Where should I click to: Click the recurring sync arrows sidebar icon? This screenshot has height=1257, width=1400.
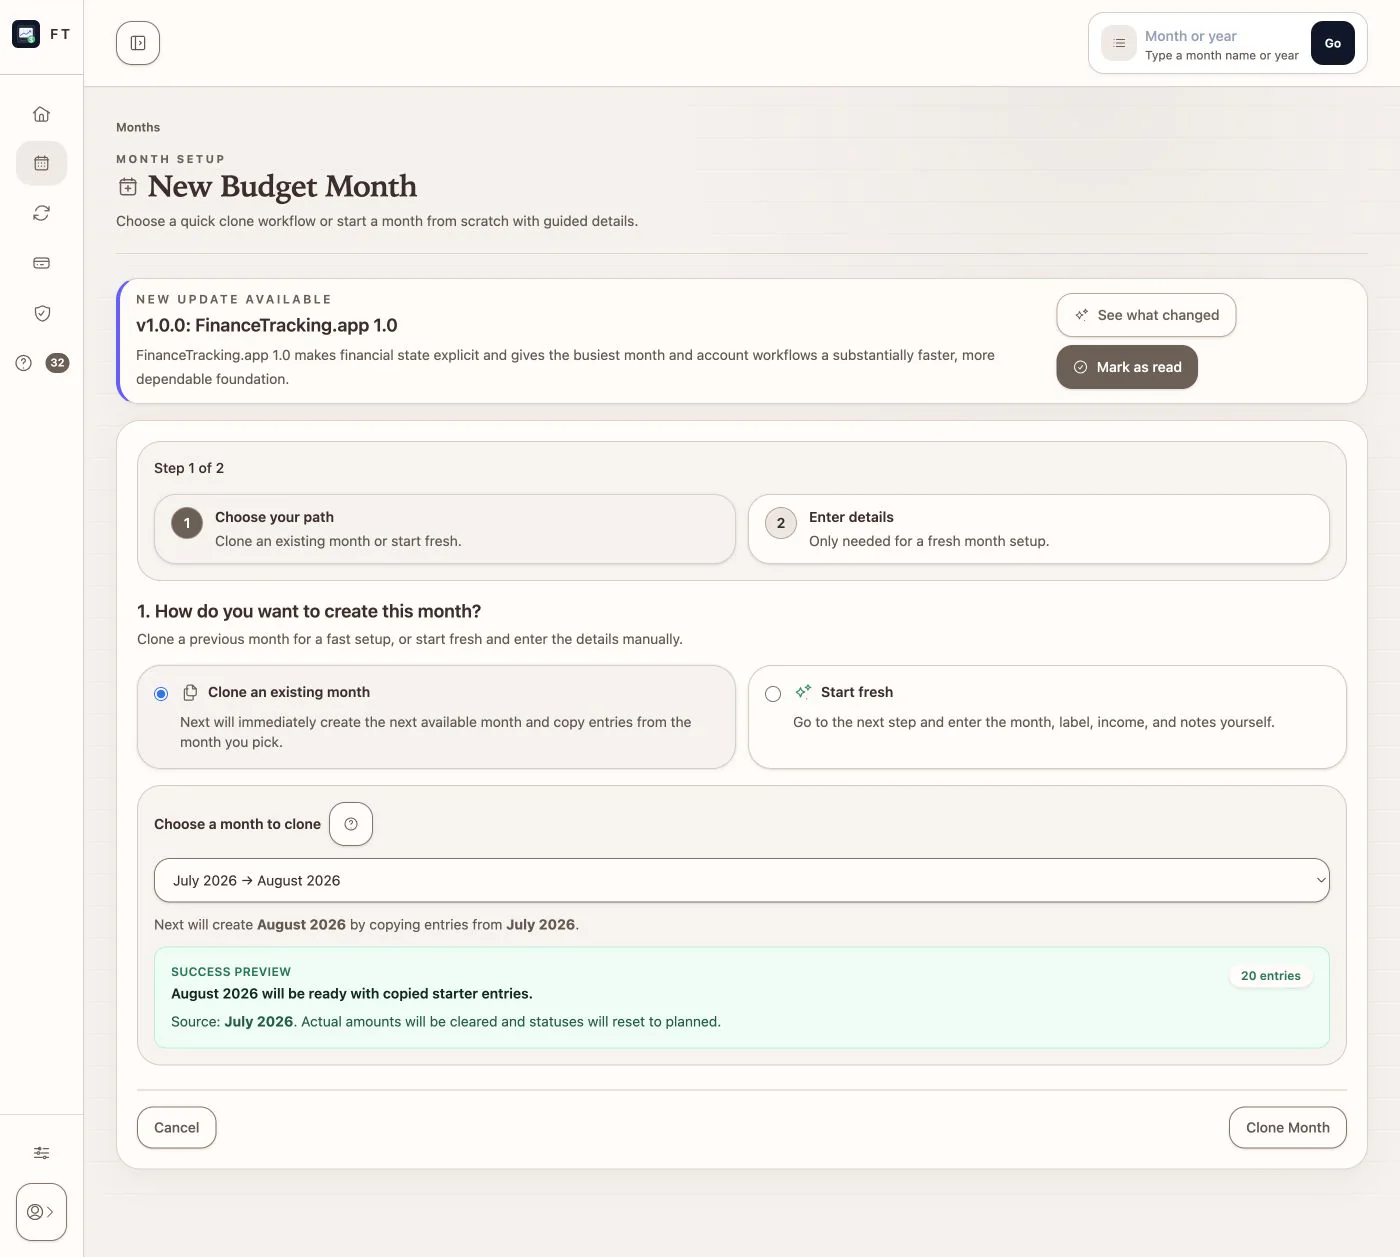point(41,213)
